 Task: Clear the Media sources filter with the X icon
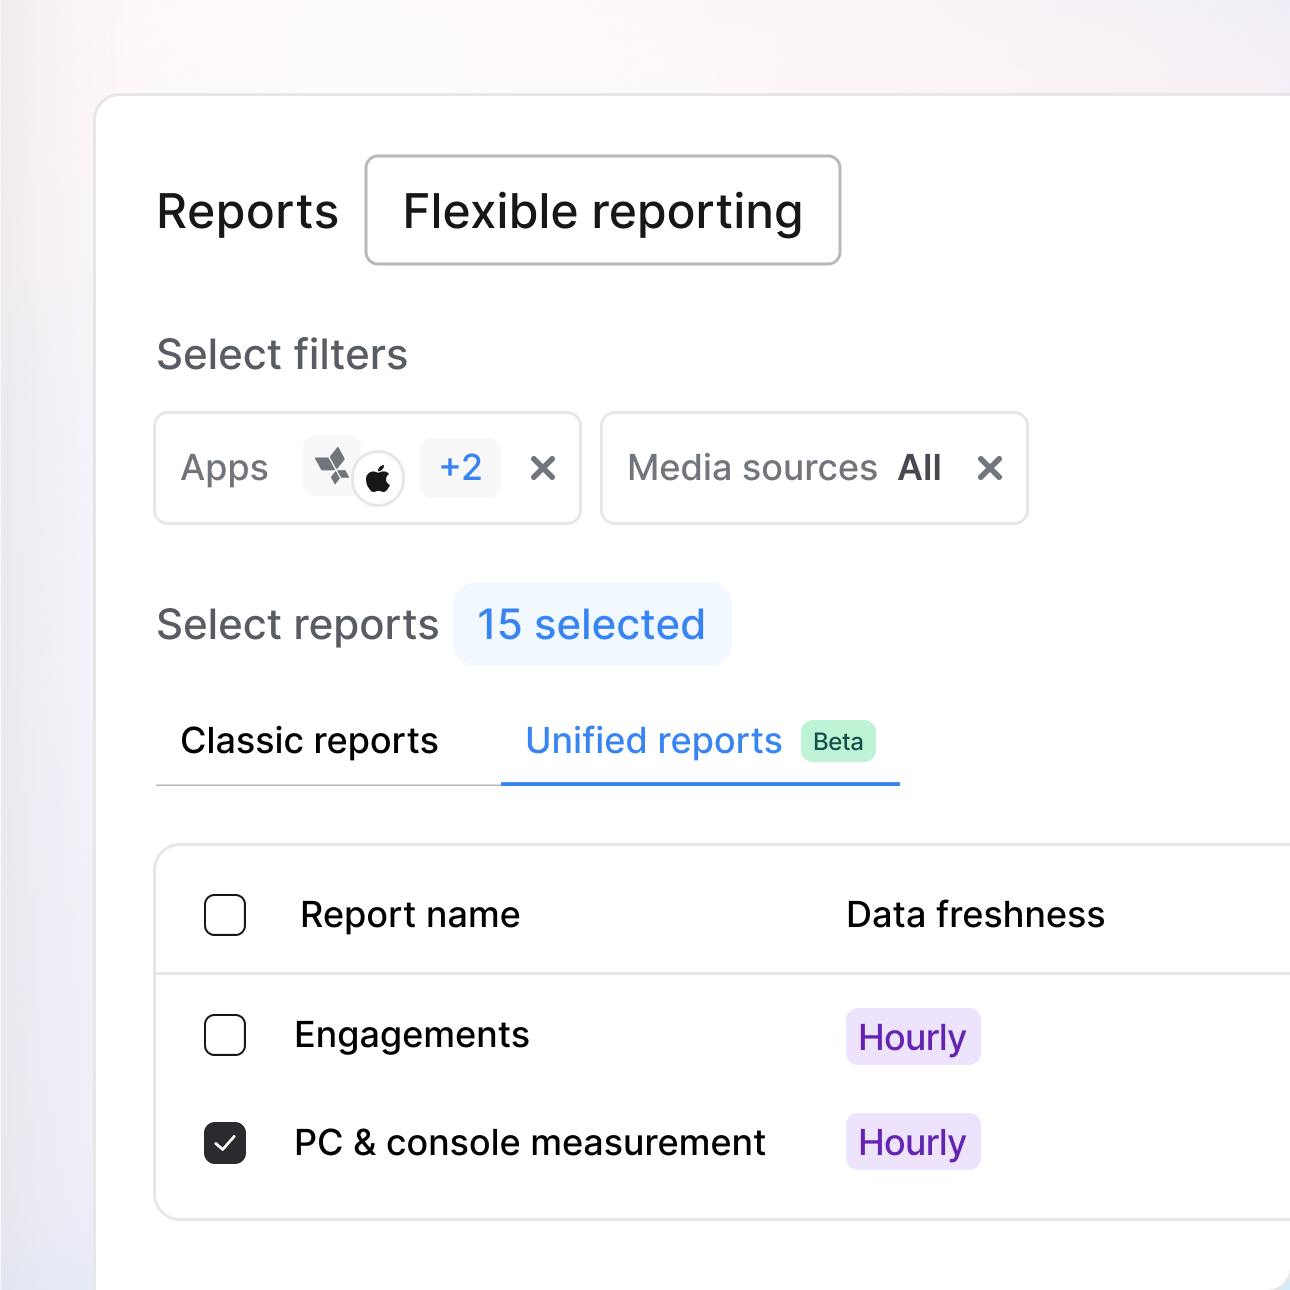[x=989, y=468]
